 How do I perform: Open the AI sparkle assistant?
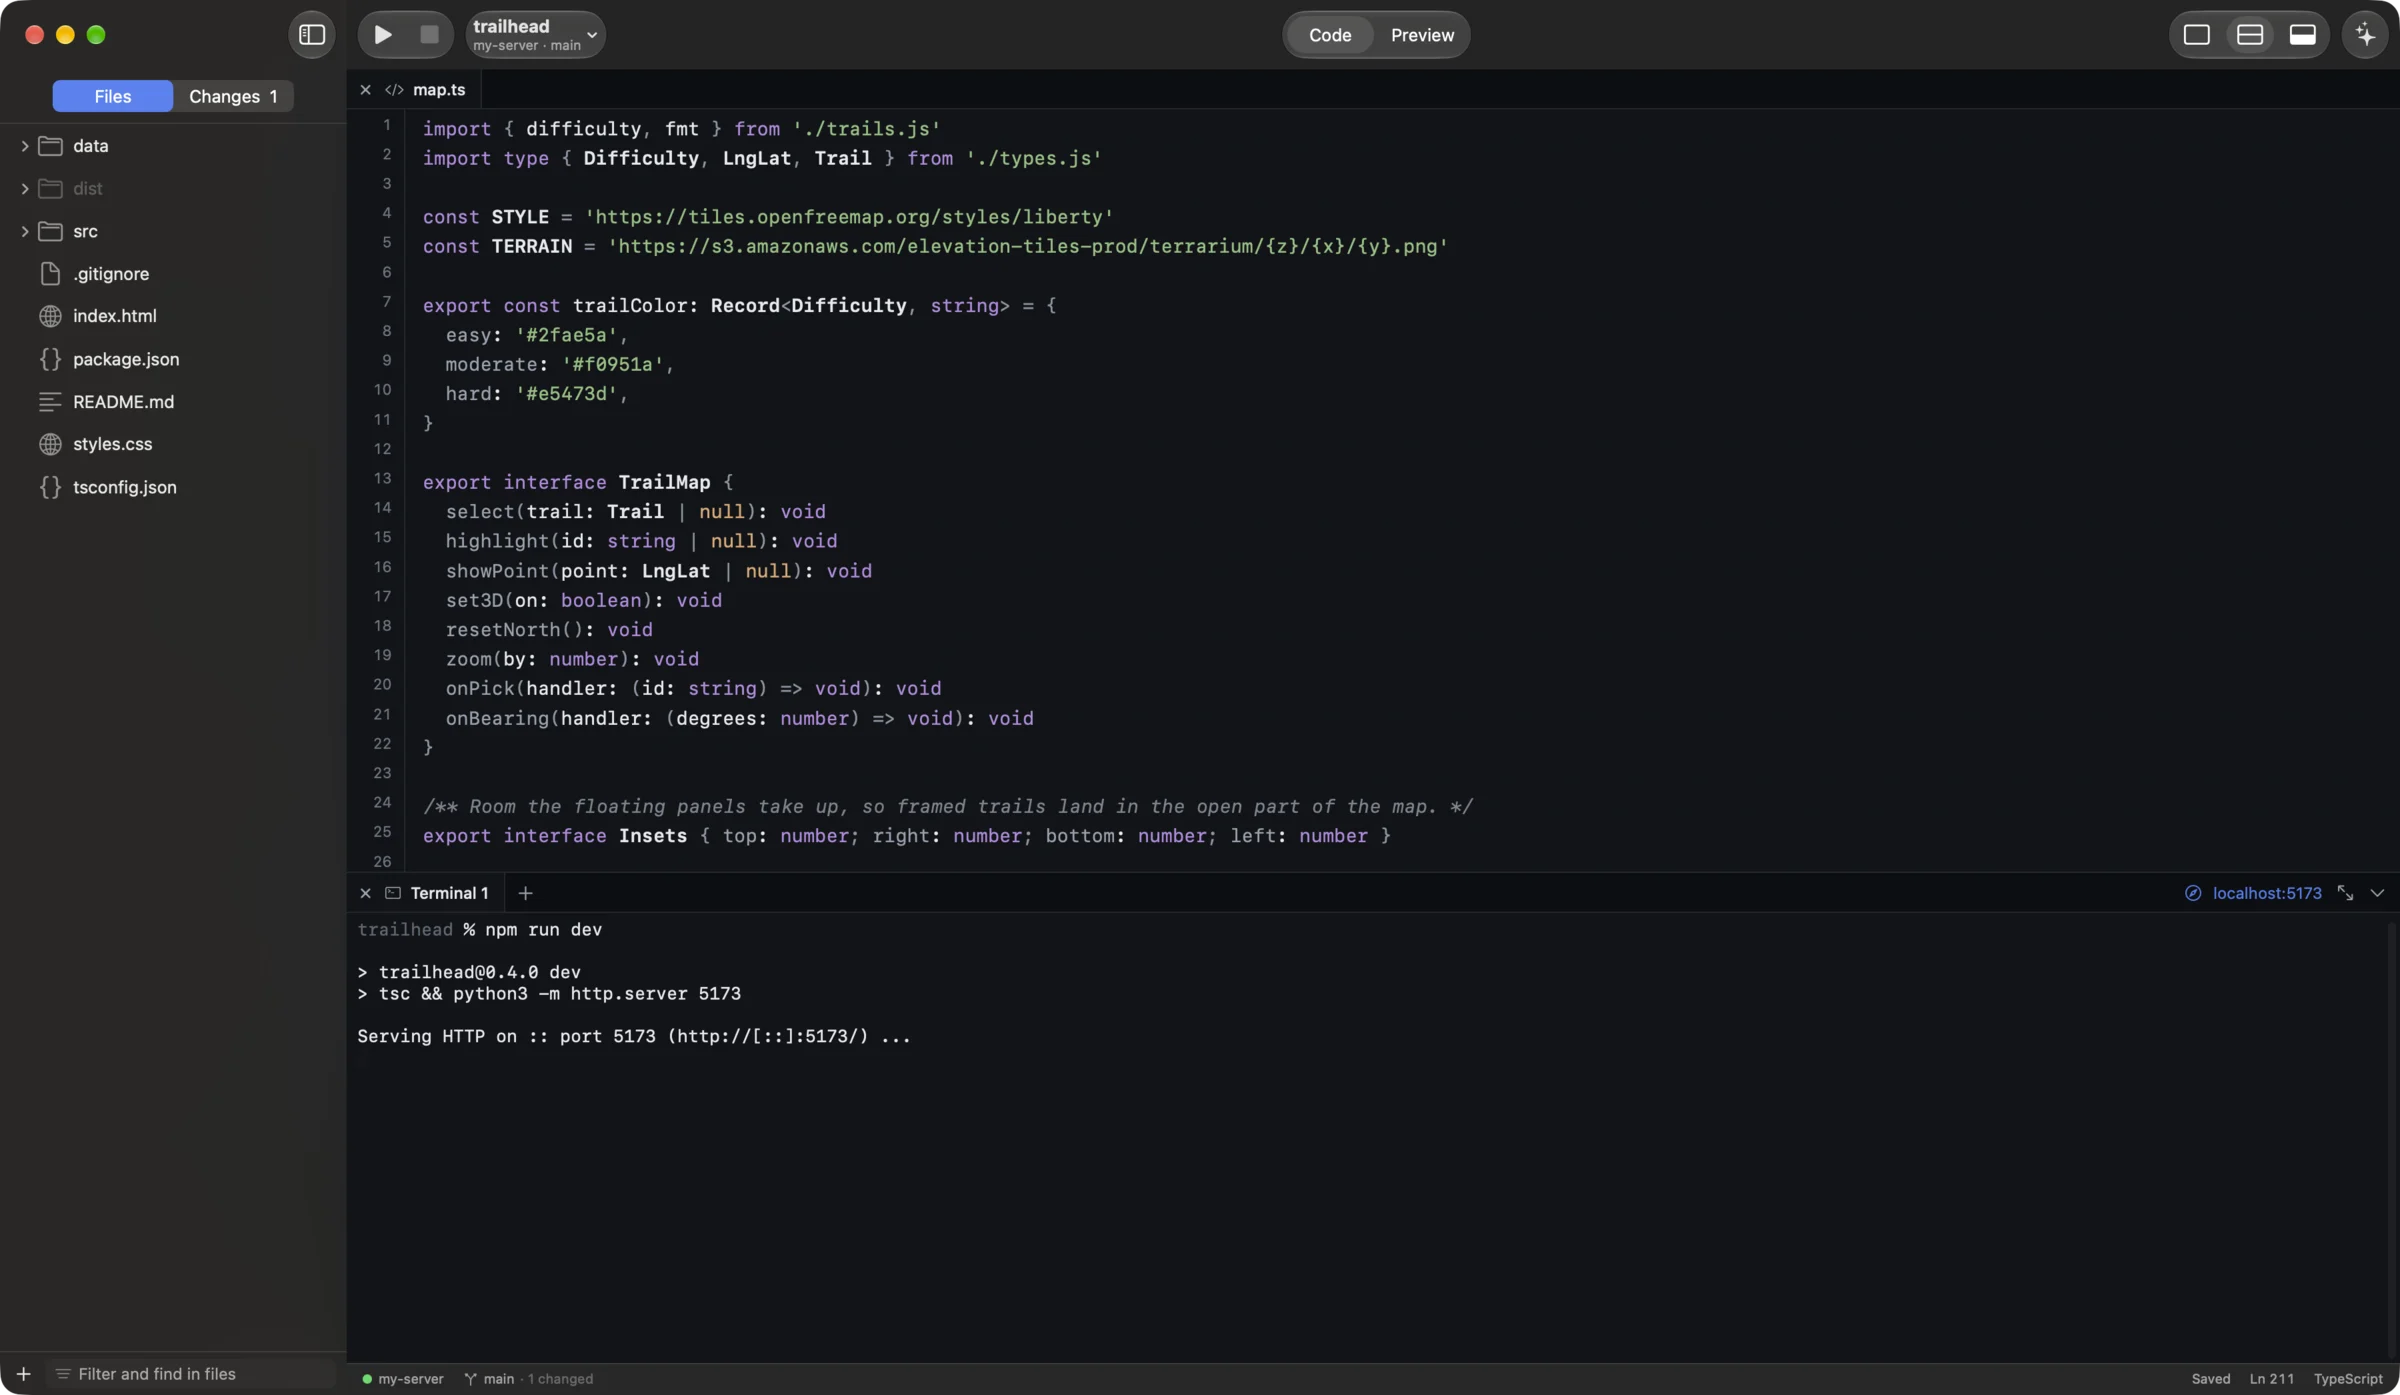click(2365, 35)
